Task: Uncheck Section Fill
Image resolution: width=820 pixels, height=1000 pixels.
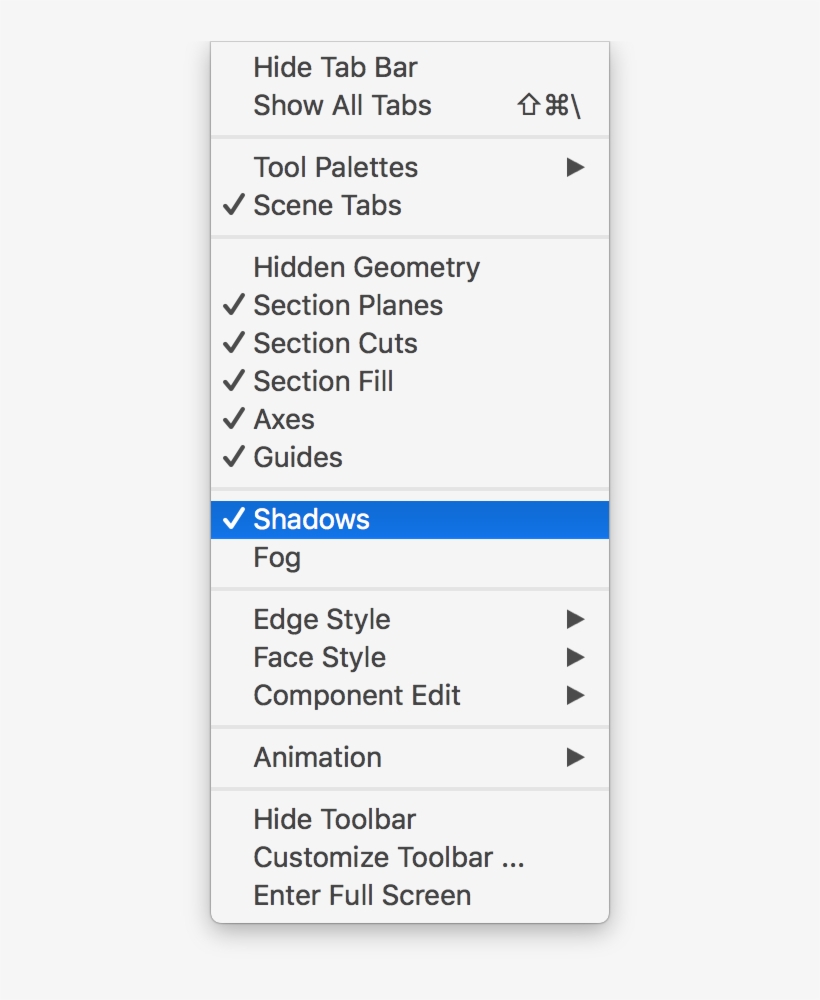Action: [x=324, y=381]
